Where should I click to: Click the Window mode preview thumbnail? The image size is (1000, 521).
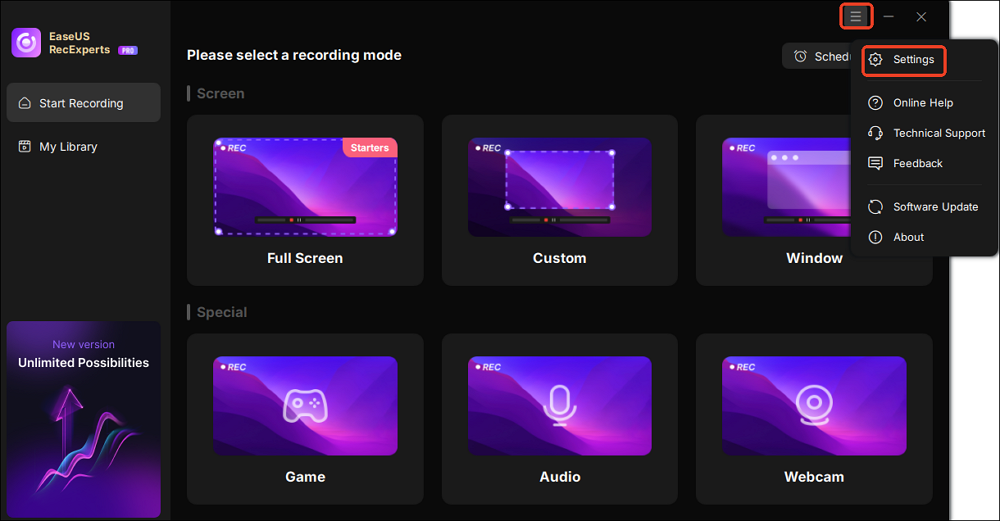[x=786, y=187]
